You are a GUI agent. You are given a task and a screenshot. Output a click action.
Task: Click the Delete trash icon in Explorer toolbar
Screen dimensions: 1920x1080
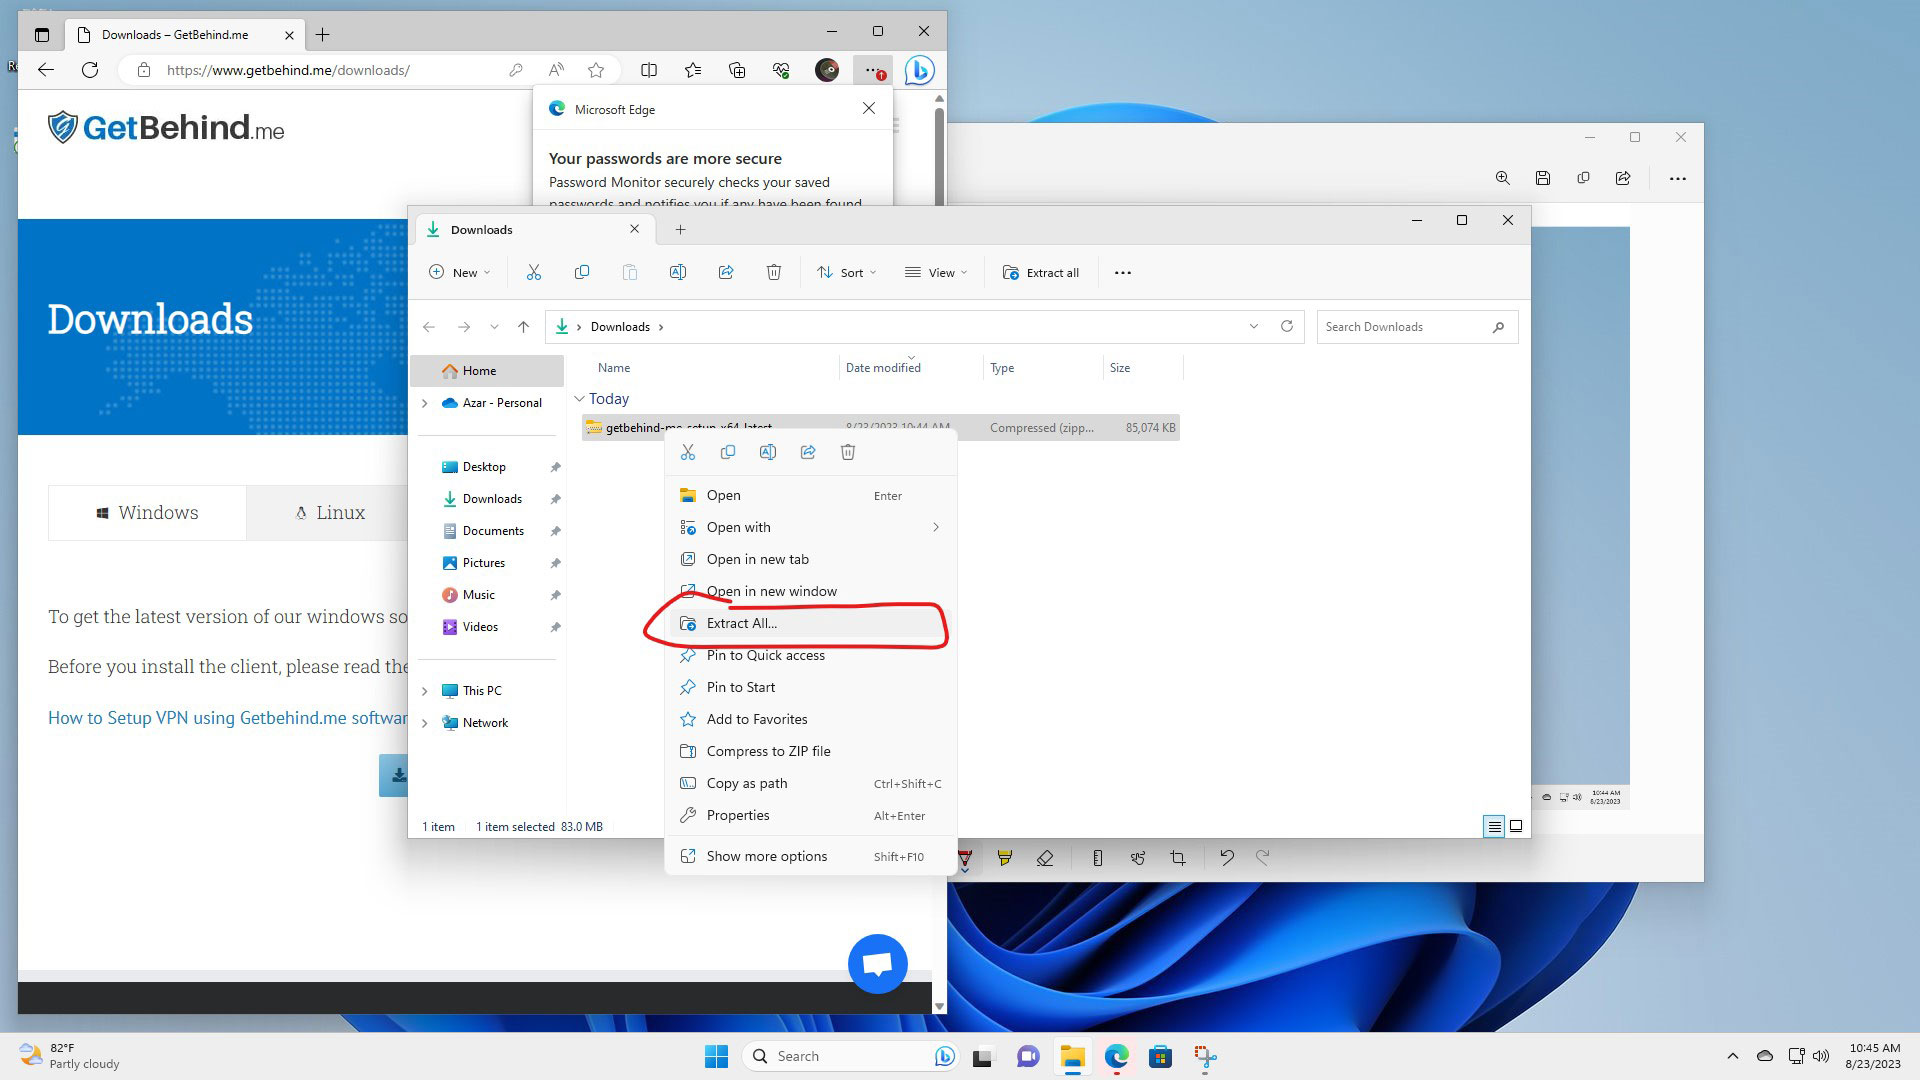point(774,272)
